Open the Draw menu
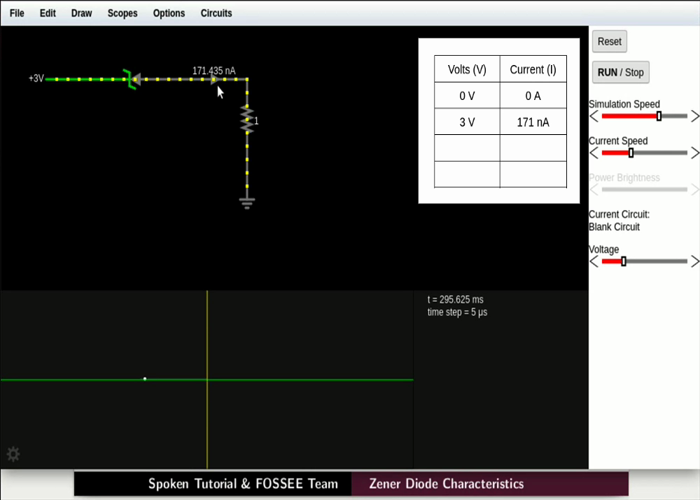This screenshot has width=700, height=500. (x=81, y=13)
